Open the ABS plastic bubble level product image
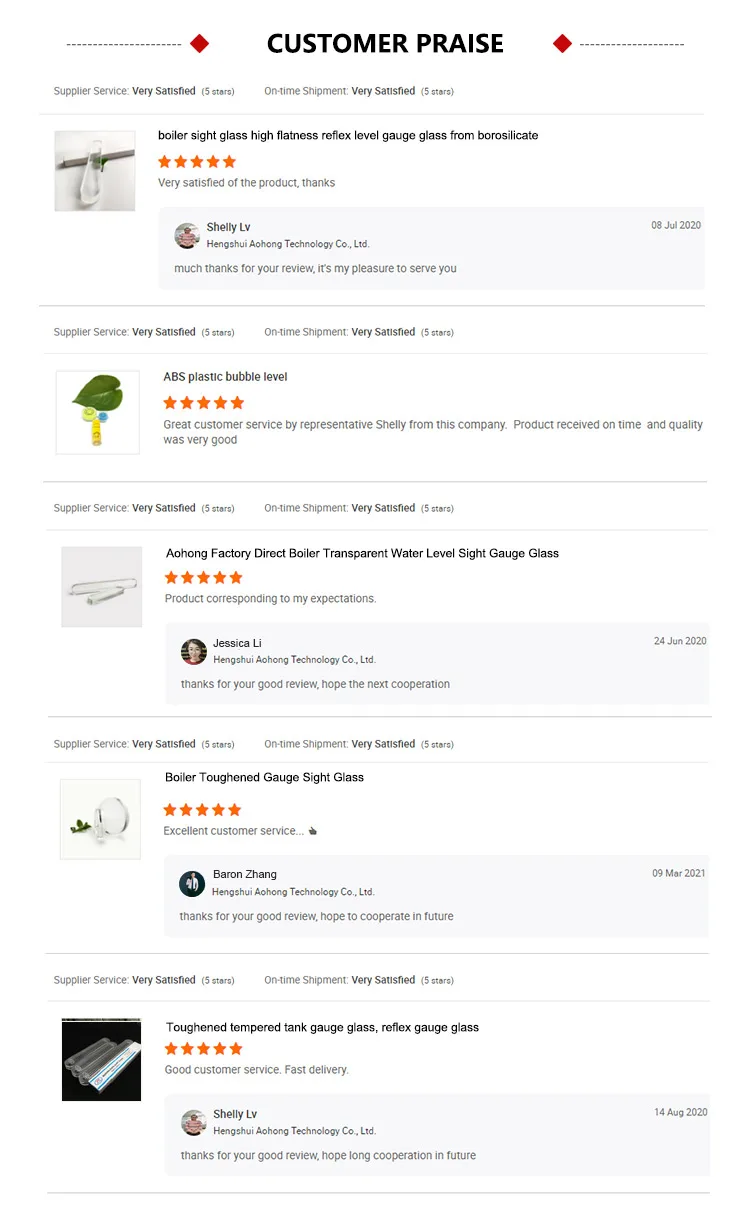This screenshot has height=1226, width=750. pyautogui.click(x=98, y=412)
